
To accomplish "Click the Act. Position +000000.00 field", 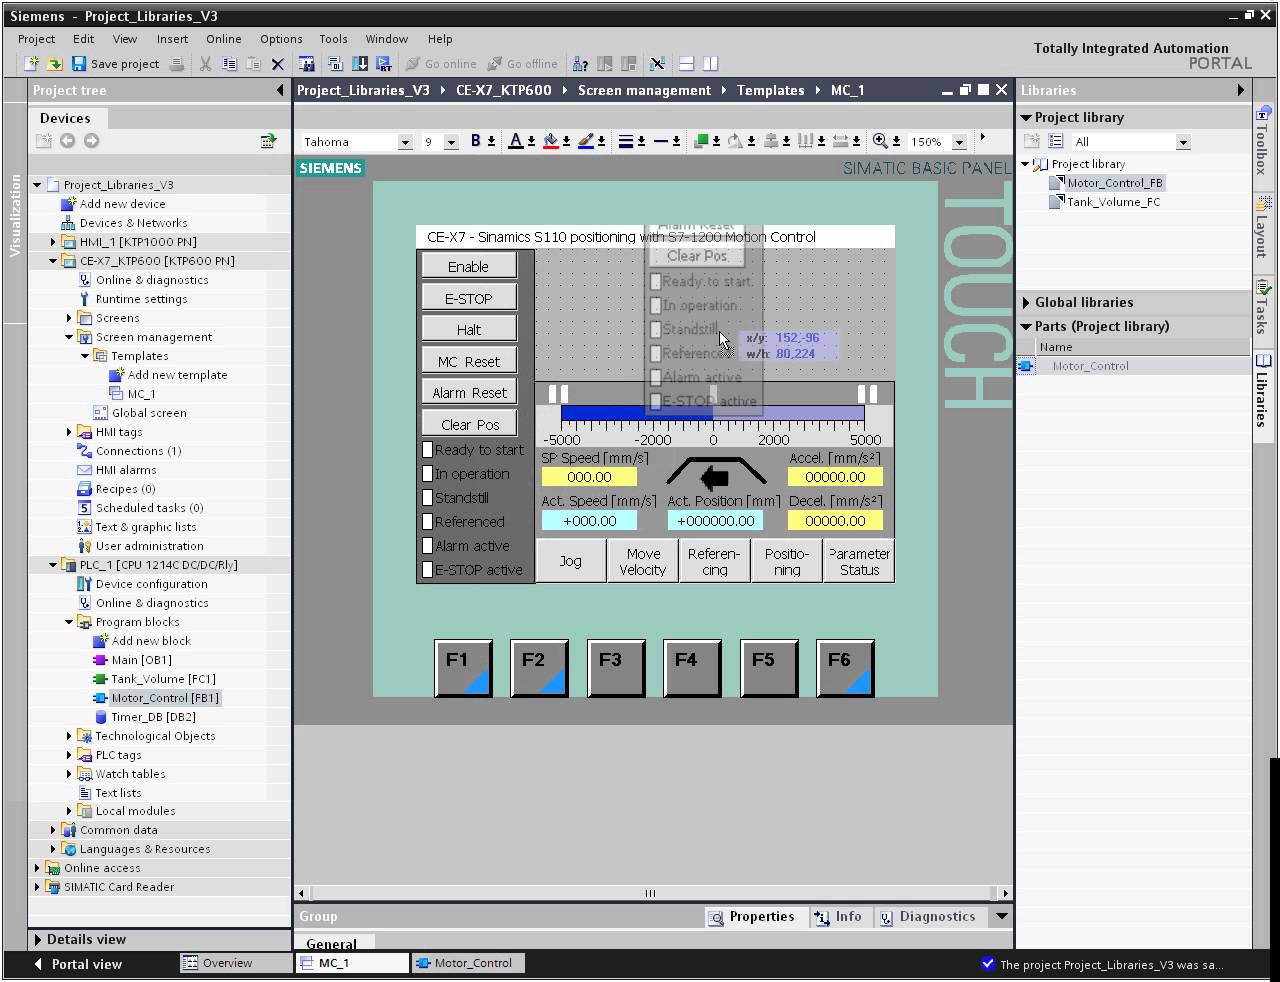I will point(716,521).
